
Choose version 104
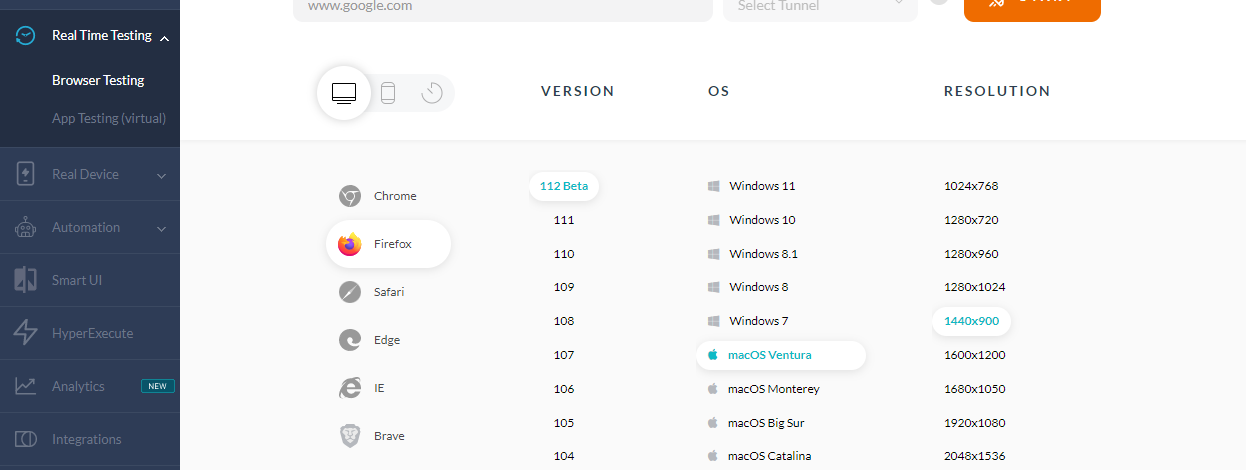coord(564,456)
